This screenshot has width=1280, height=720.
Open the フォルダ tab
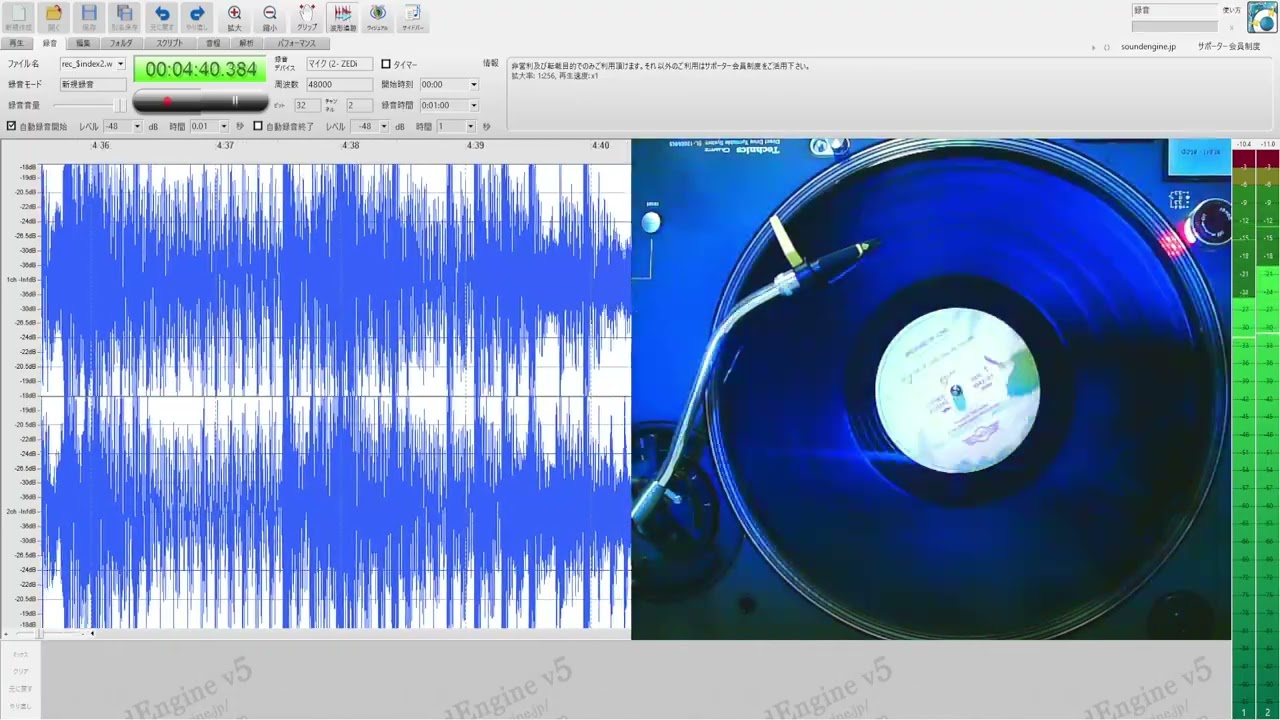tap(121, 44)
